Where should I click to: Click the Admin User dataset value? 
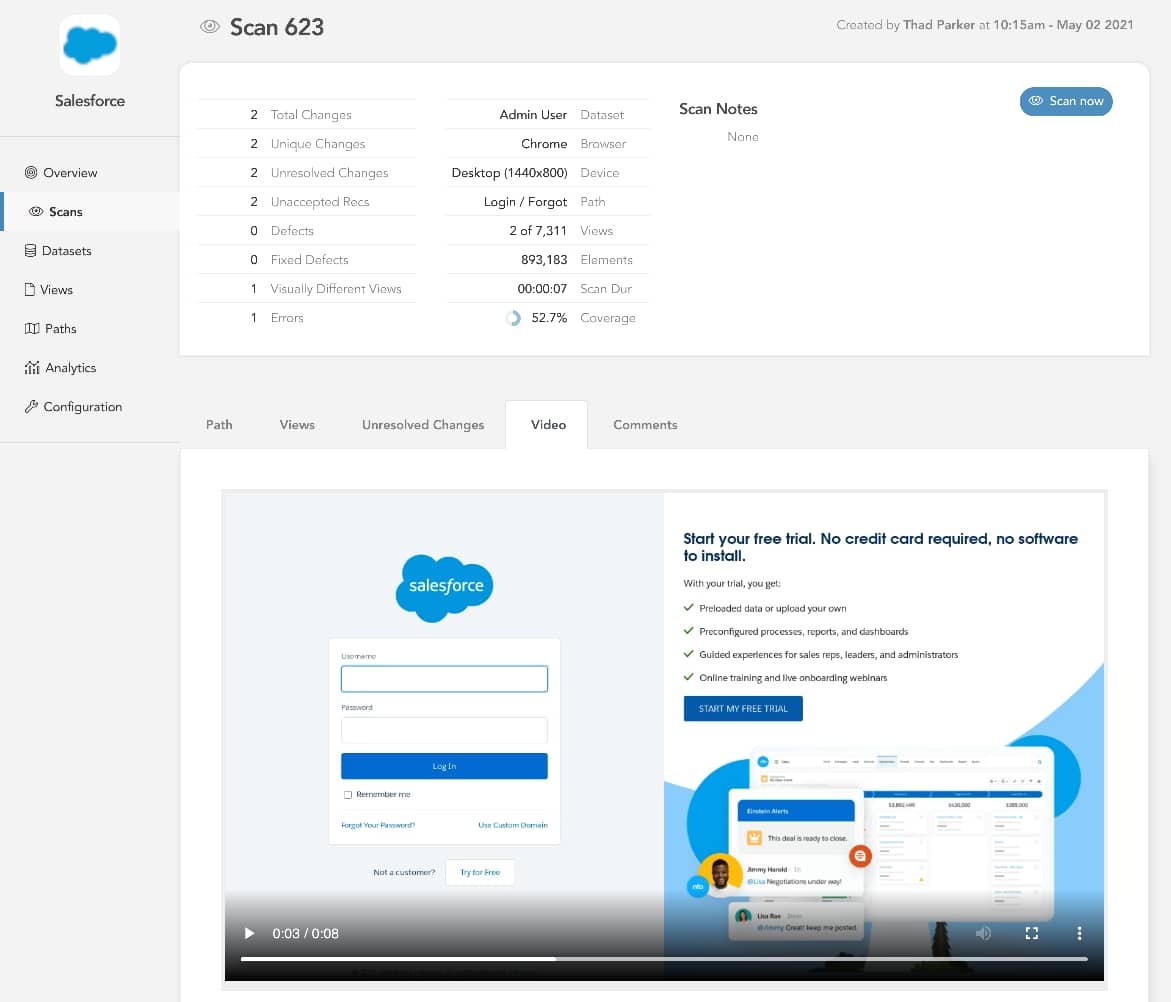(x=533, y=114)
